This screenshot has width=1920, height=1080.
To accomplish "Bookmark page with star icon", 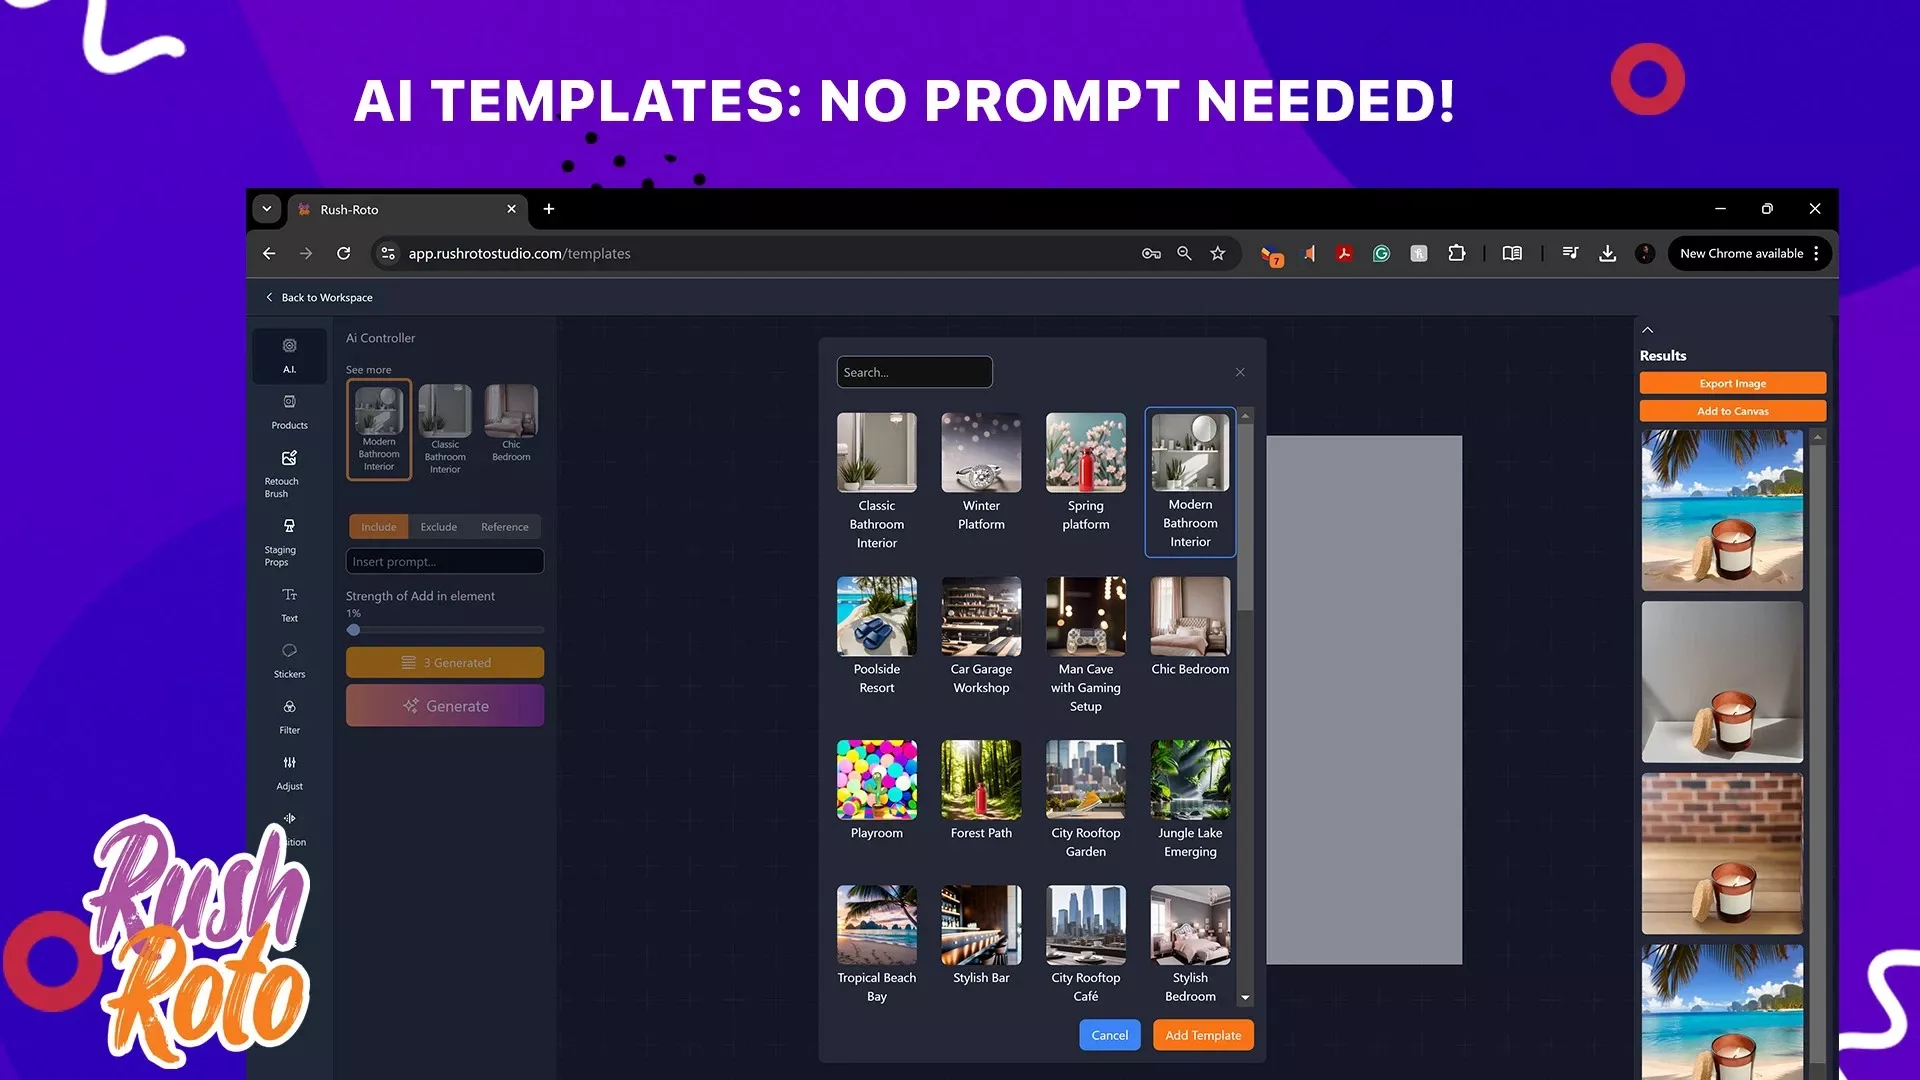I will [x=1217, y=254].
